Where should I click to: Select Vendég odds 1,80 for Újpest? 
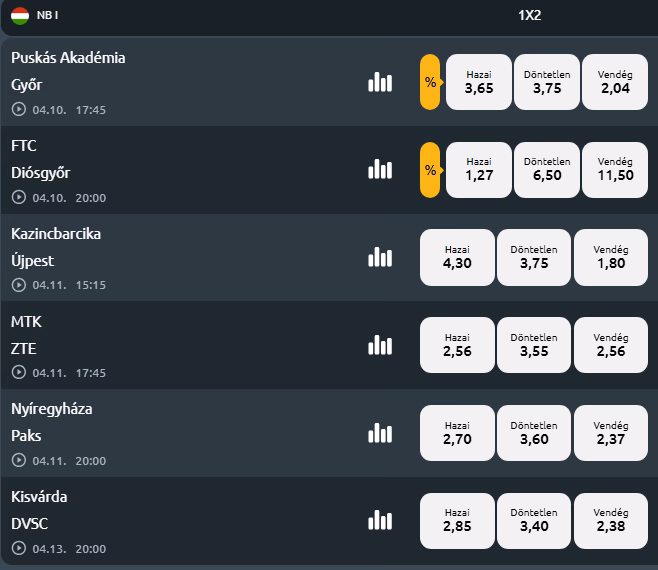[610, 258]
